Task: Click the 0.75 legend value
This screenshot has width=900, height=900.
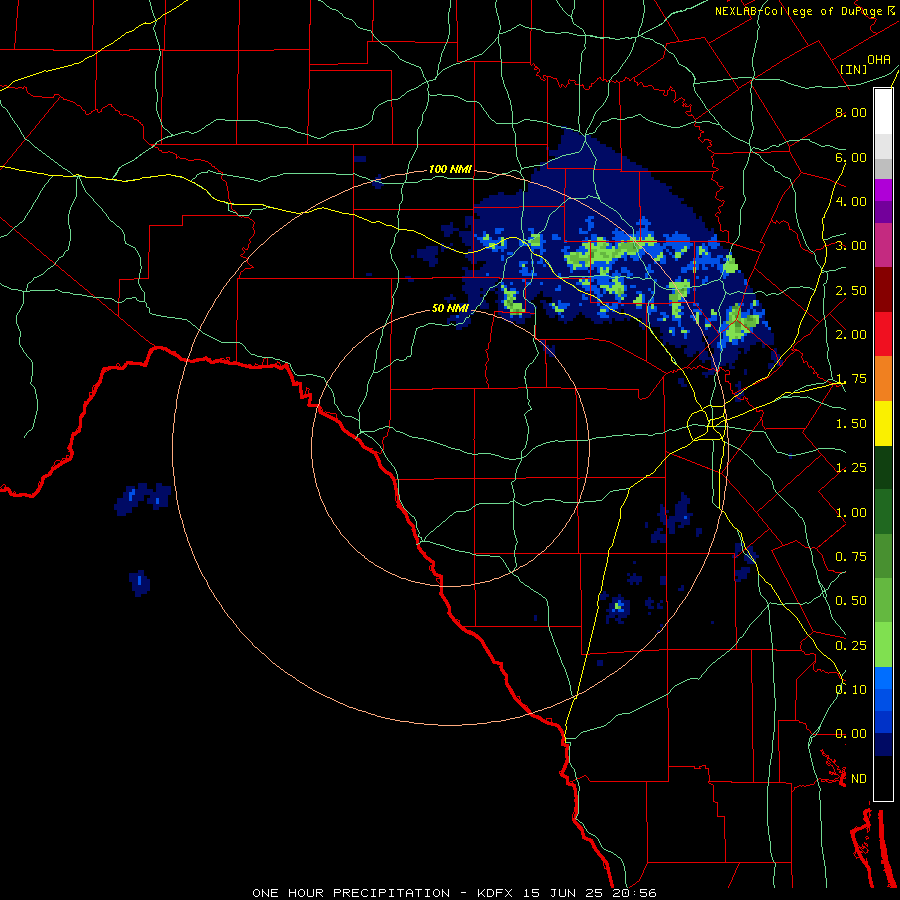Action: click(x=851, y=557)
